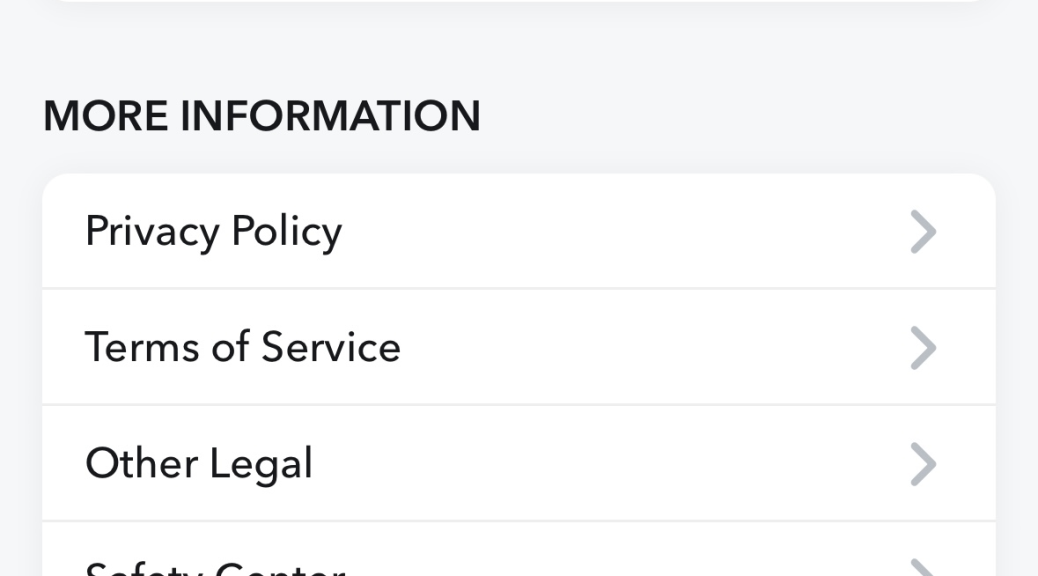Click the arrow beside Terms of Service
Viewport: 1038px width, 576px height.
pos(923,348)
